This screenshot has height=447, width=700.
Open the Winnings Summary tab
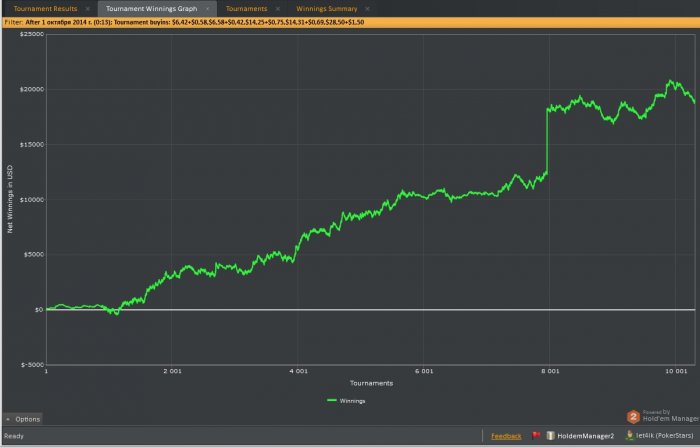coord(327,8)
